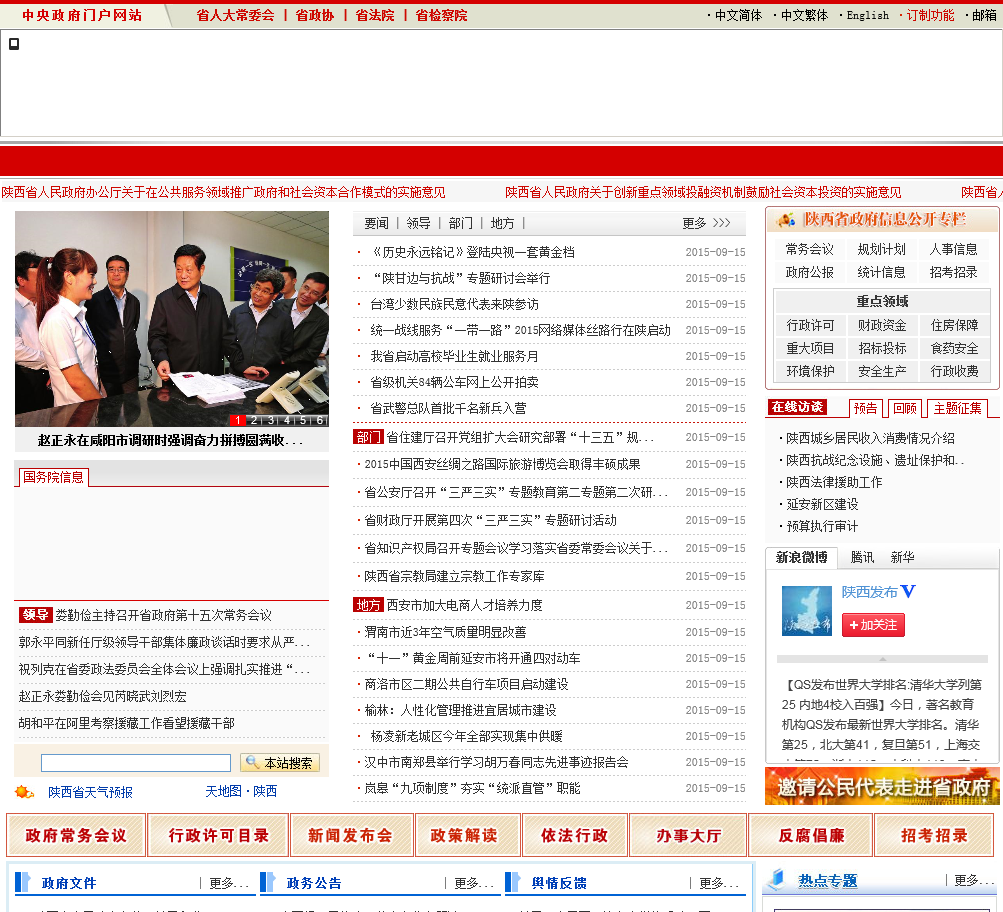Click the 热点专题 section icon
Screen dimensions: 1003x912
click(776, 880)
